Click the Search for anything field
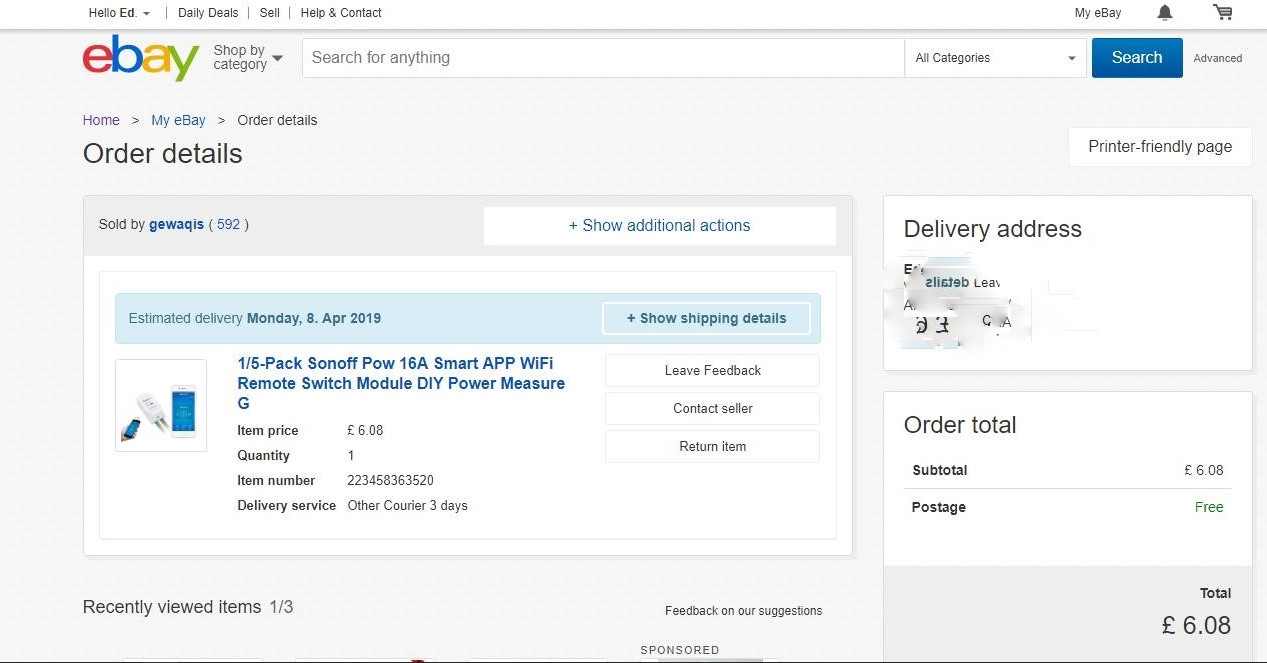1267x663 pixels. pos(603,58)
